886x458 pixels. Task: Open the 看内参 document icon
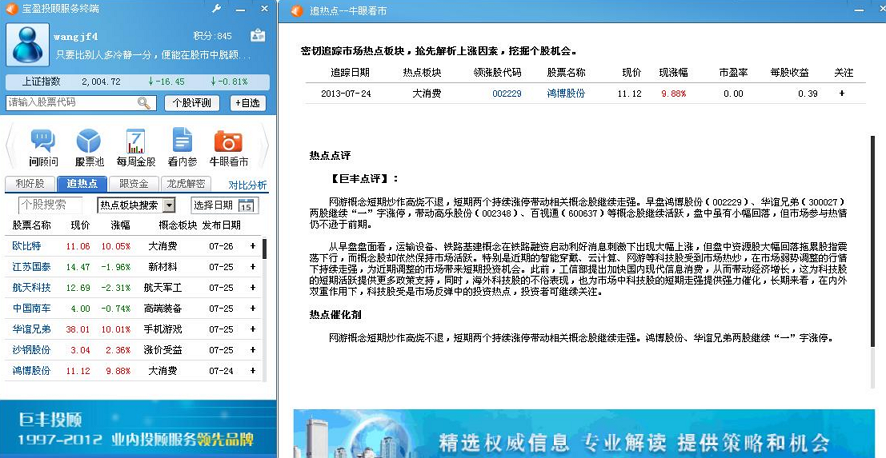click(x=182, y=147)
